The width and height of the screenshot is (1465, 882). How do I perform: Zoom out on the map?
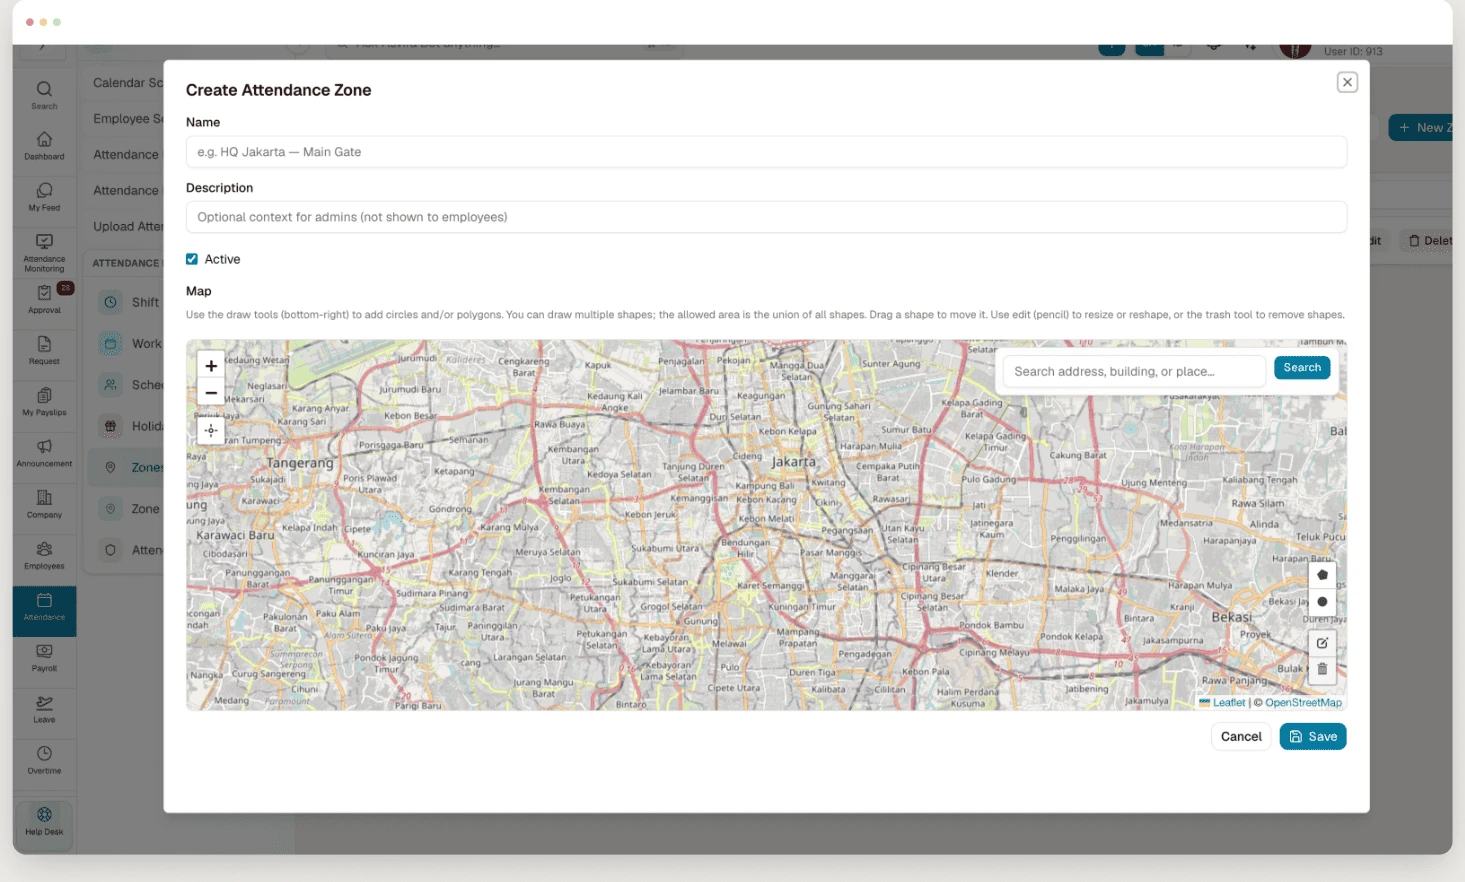pyautogui.click(x=211, y=392)
